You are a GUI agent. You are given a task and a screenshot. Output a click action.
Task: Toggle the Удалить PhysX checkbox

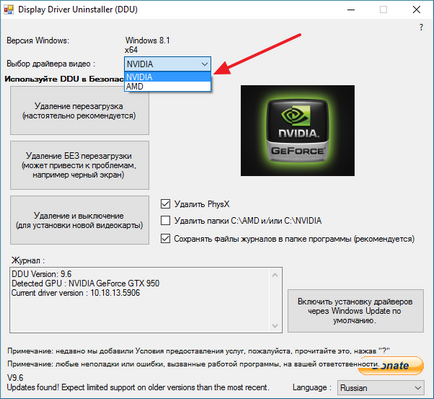(165, 204)
